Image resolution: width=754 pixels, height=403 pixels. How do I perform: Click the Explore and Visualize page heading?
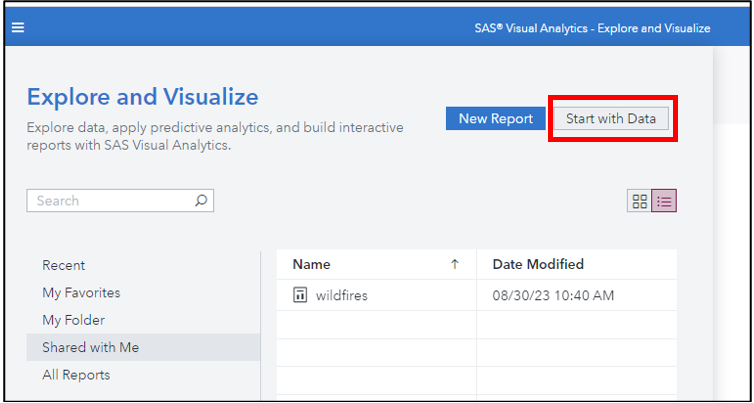click(142, 97)
